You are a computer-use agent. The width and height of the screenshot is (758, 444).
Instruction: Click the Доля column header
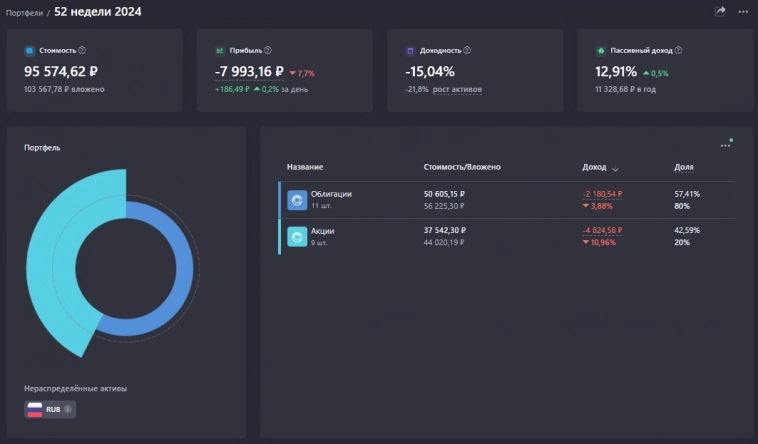(x=683, y=167)
